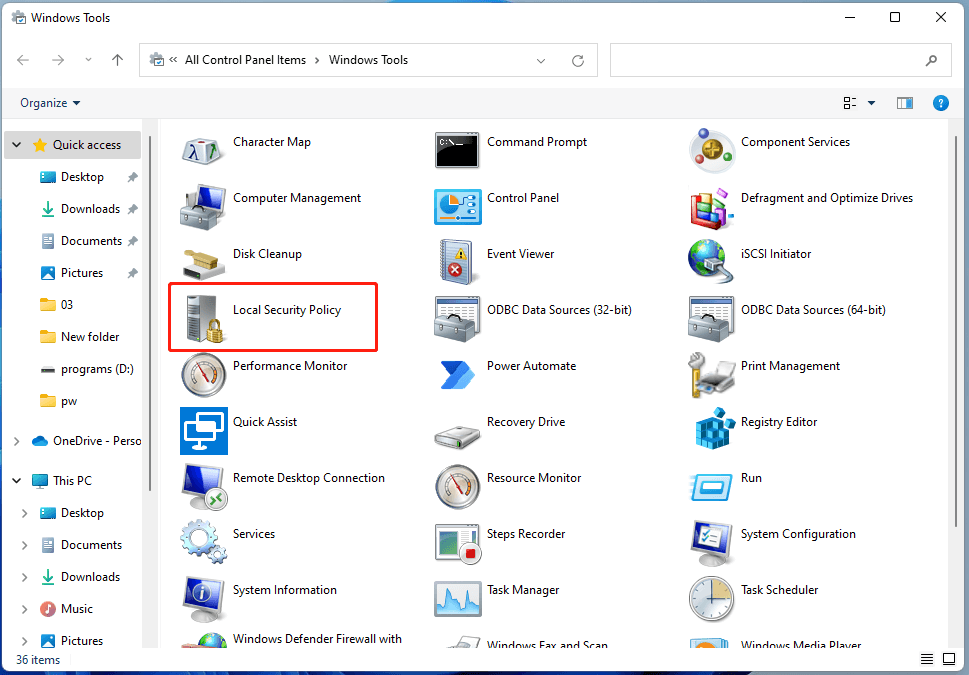The height and width of the screenshot is (675, 969).
Task: Launch the Steps Recorder icon
Action: click(x=457, y=543)
